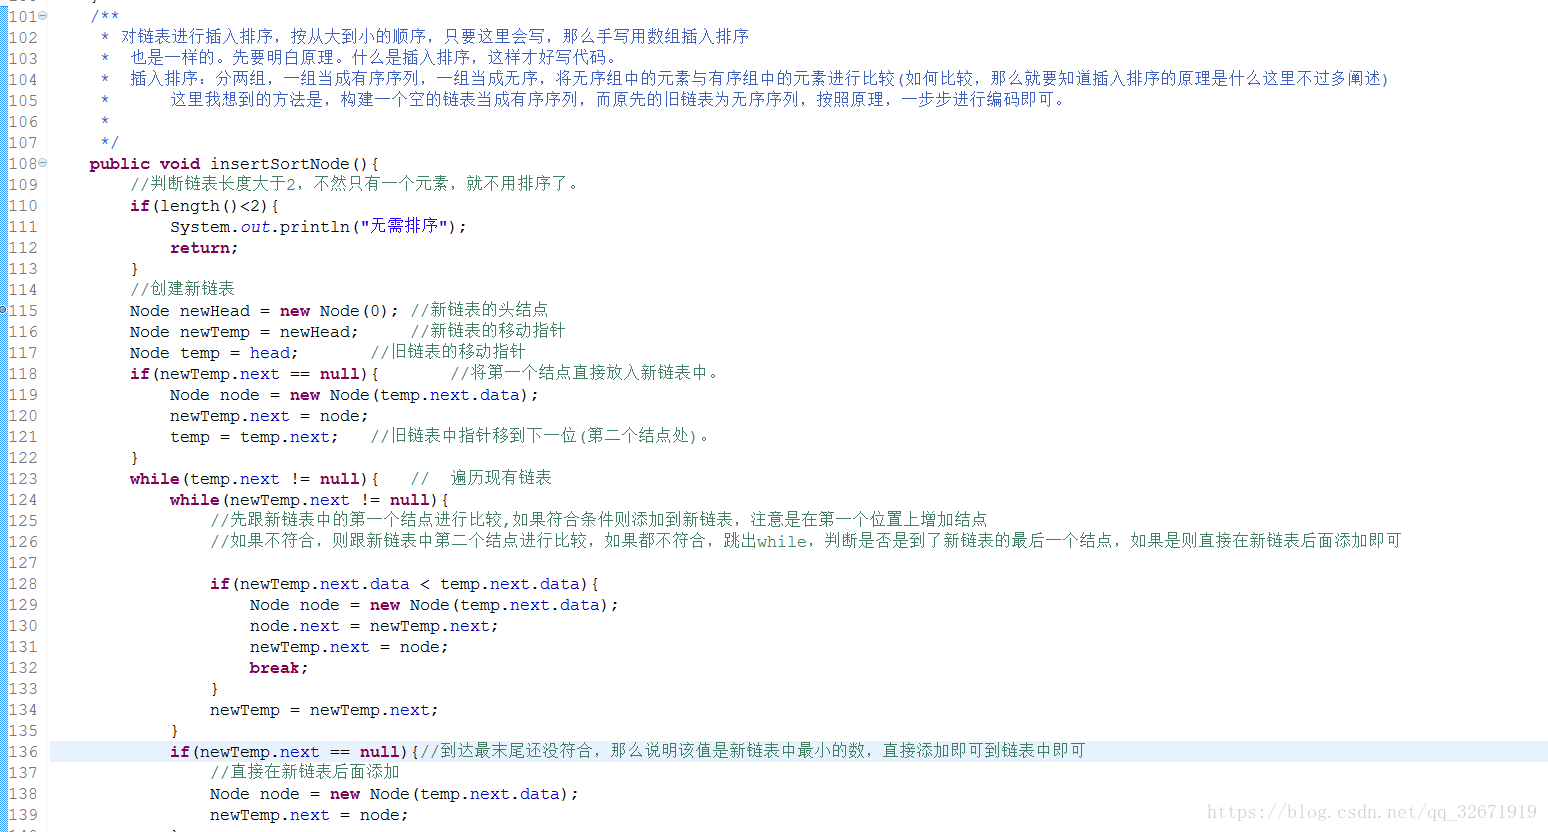Click the System.out.println("无需排序") statement
The image size is (1548, 832).
318,227
